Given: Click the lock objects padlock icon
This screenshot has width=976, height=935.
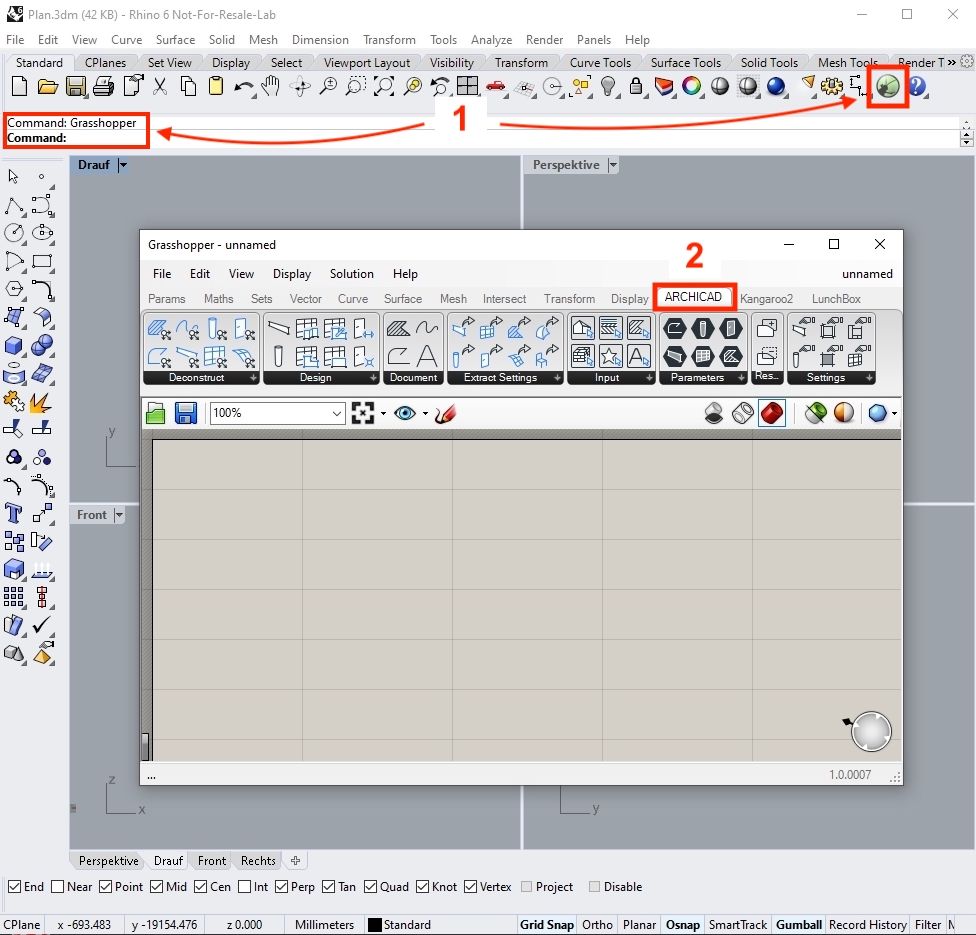Looking at the screenshot, I should [636, 86].
